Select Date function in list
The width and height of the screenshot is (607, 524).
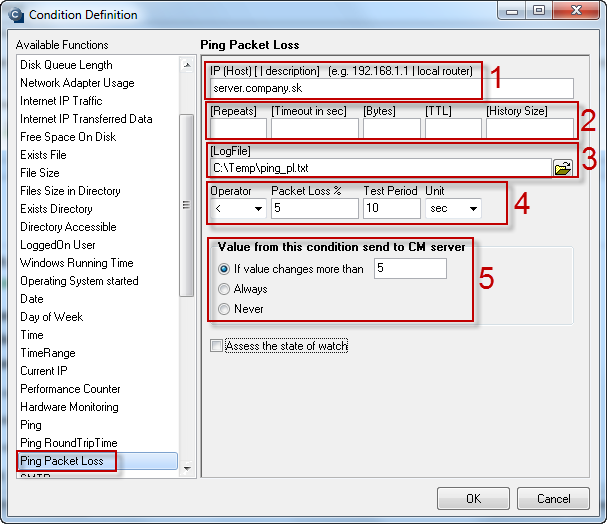pyautogui.click(x=32, y=299)
